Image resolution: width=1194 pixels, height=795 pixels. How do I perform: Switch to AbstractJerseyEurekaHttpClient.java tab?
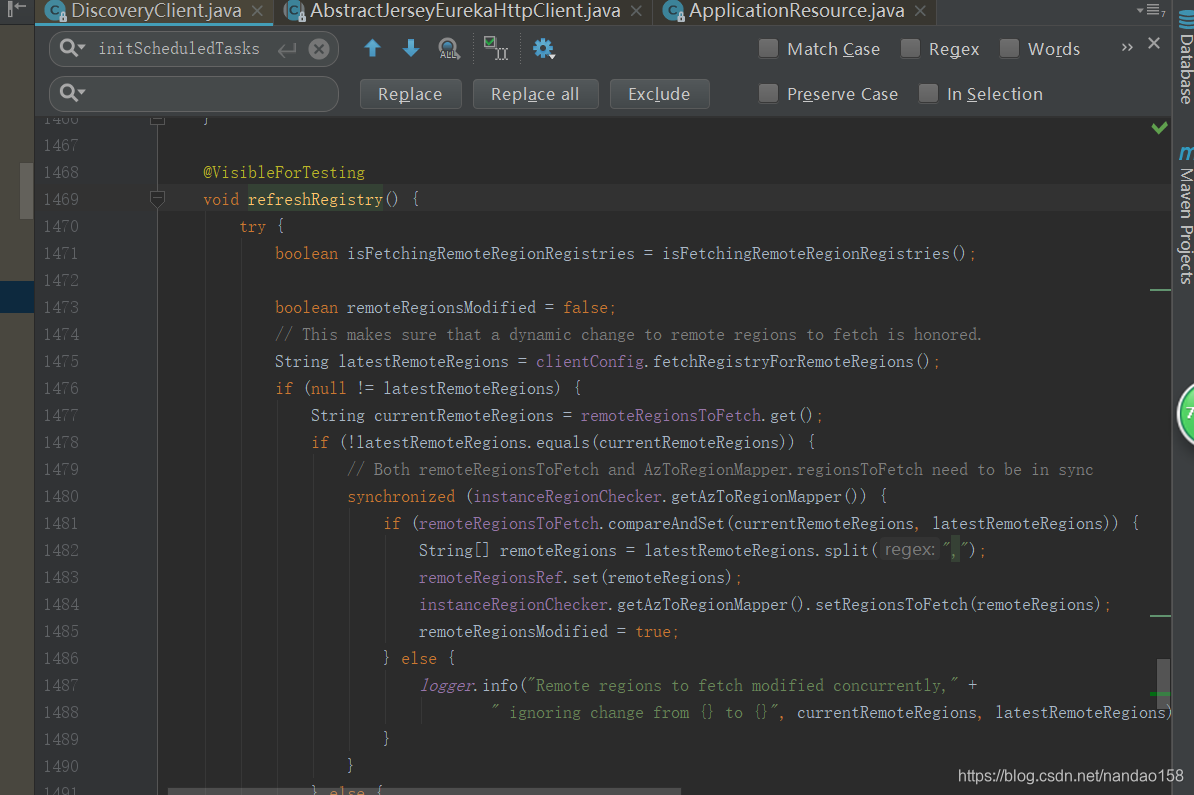(x=465, y=11)
